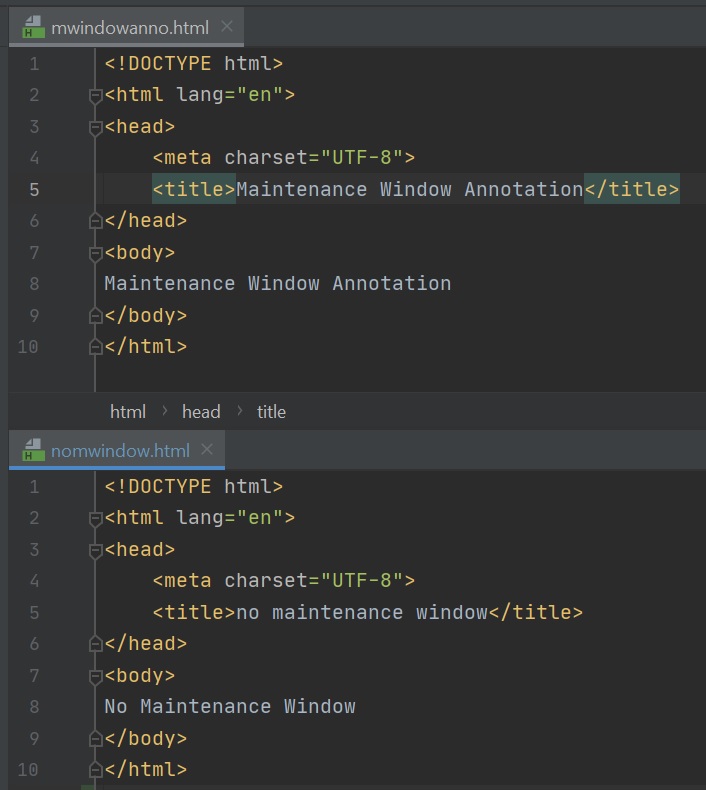Fold the body tag in mwindowanno.html

[96, 254]
